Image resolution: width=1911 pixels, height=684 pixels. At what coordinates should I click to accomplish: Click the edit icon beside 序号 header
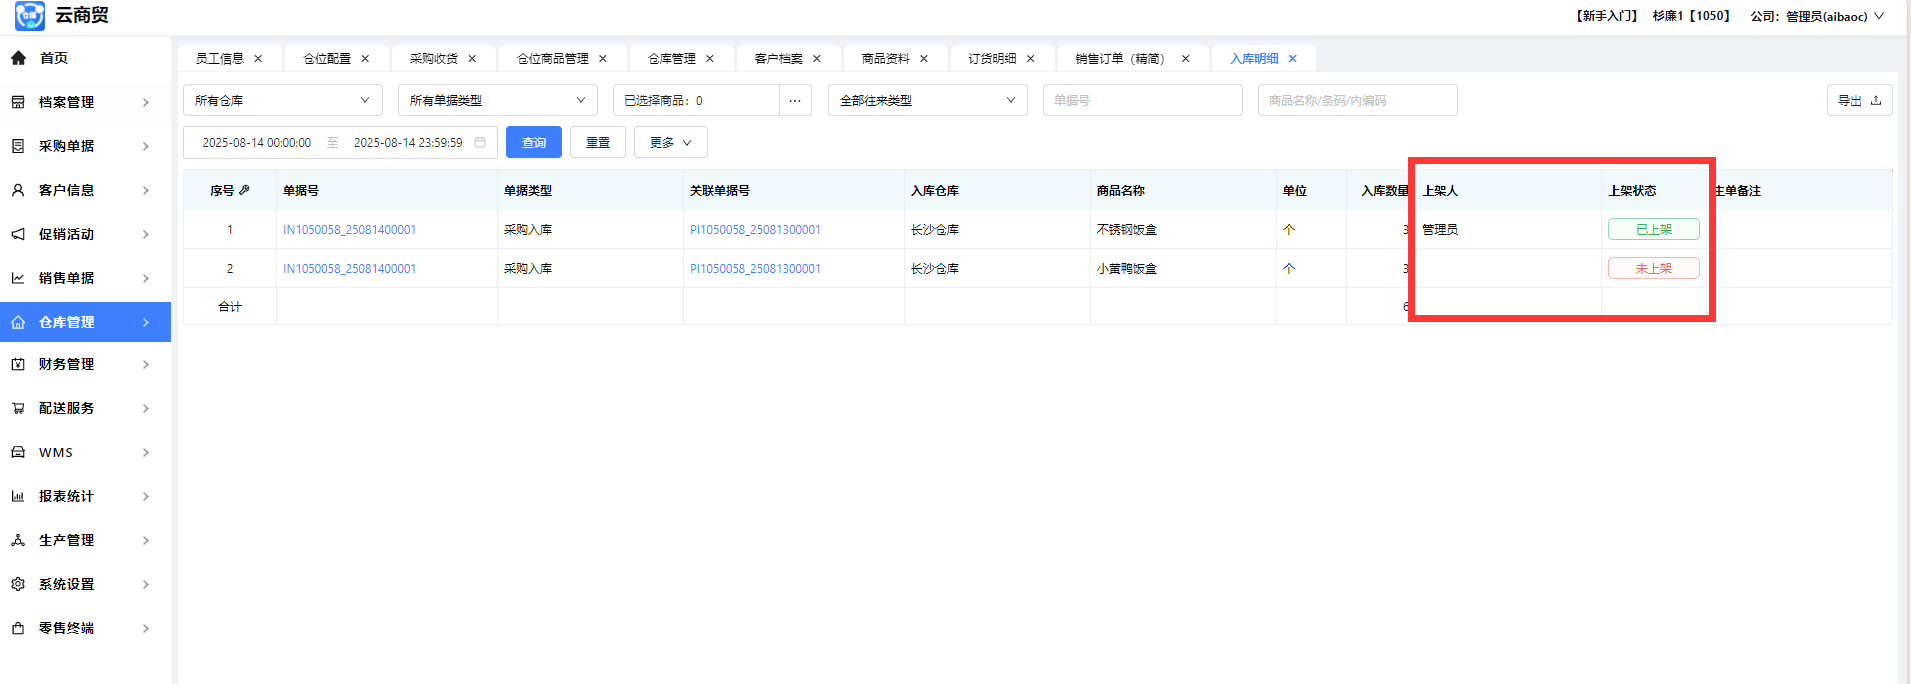click(244, 190)
